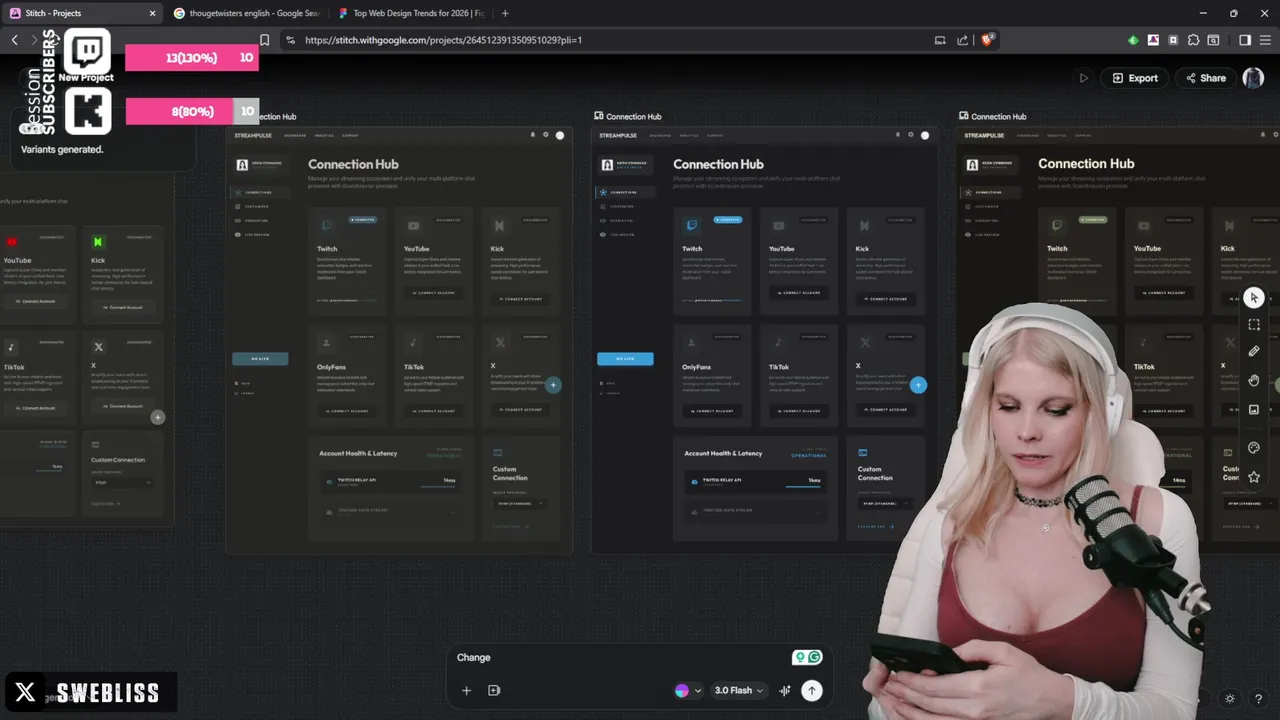1280x720 pixels.
Task: Select the image tool in side toolbar
Action: pyautogui.click(x=1254, y=409)
